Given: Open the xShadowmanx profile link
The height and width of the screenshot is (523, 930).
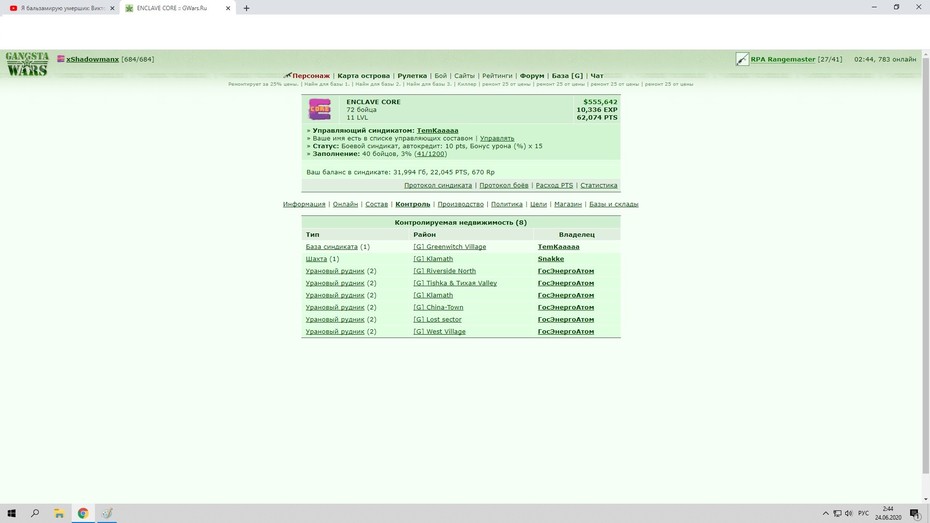Looking at the screenshot, I should click(x=93, y=59).
